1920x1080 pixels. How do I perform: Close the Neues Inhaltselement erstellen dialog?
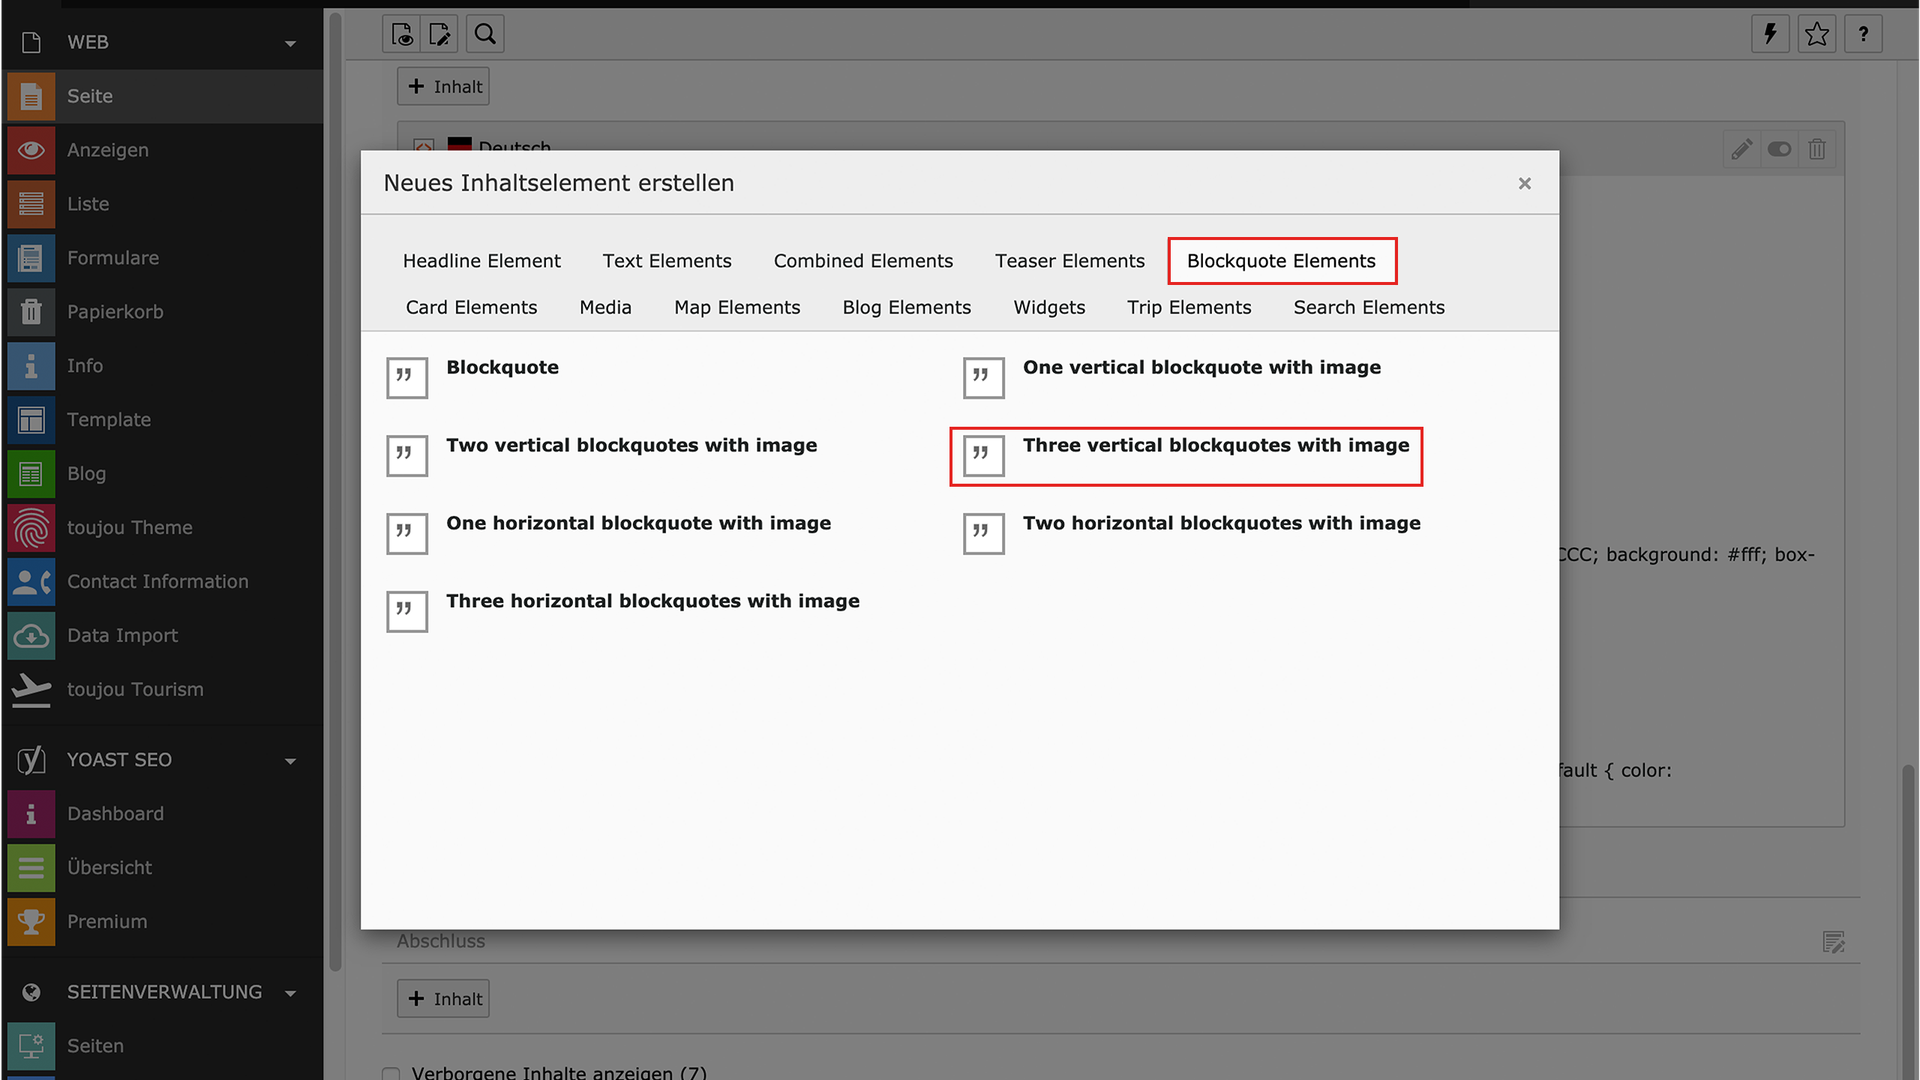[1524, 184]
